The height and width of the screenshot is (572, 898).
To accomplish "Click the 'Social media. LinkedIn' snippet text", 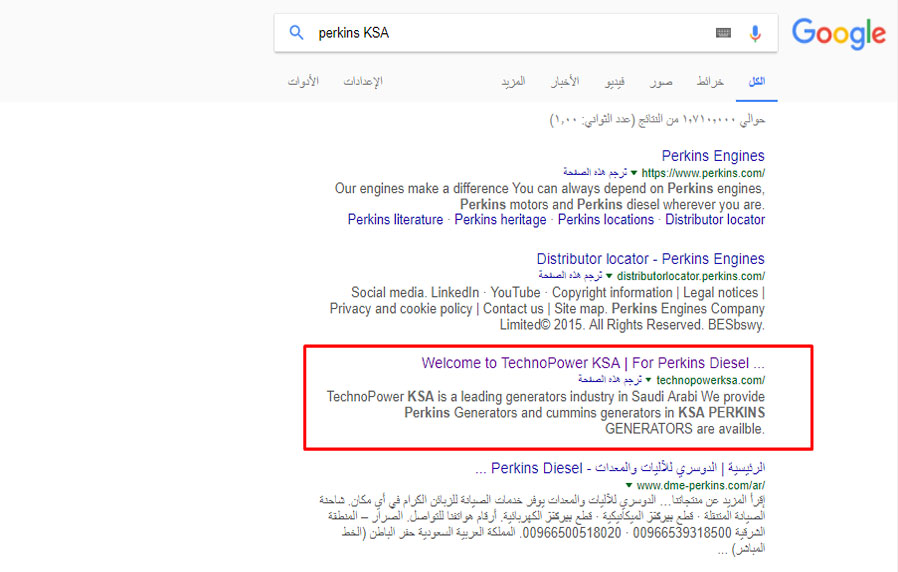I will coord(547,309).
